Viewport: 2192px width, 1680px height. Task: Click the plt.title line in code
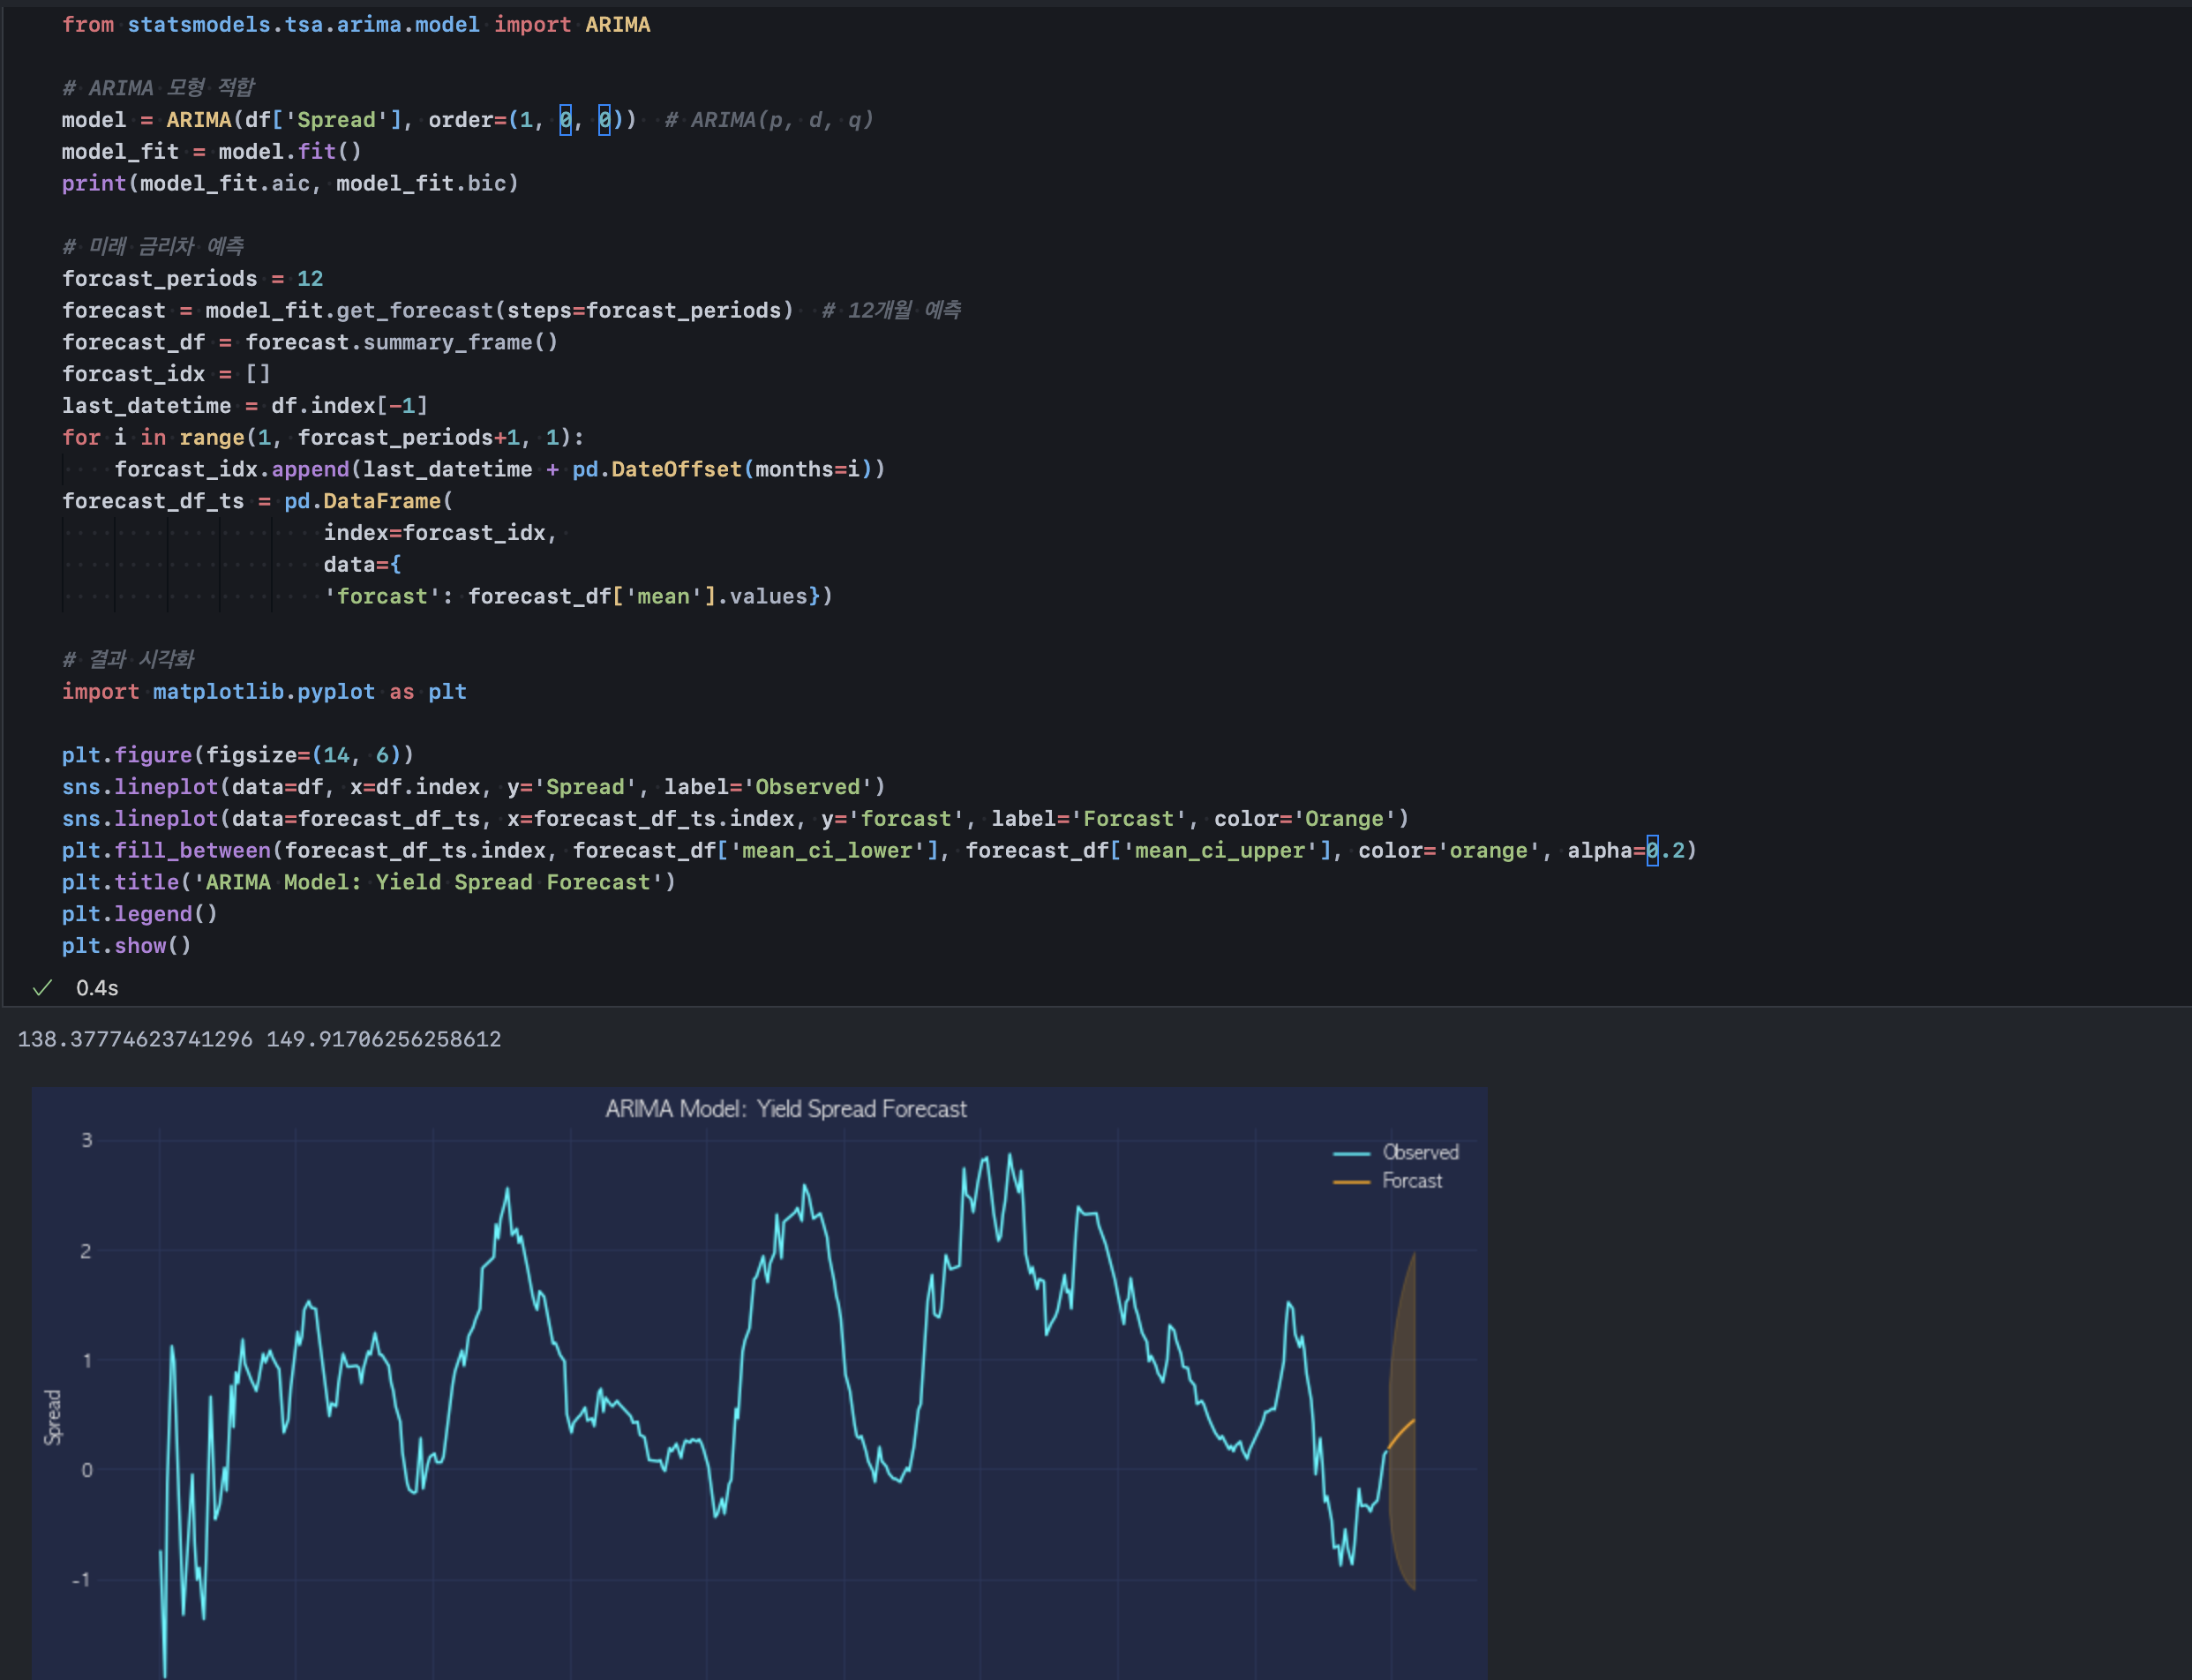369,882
